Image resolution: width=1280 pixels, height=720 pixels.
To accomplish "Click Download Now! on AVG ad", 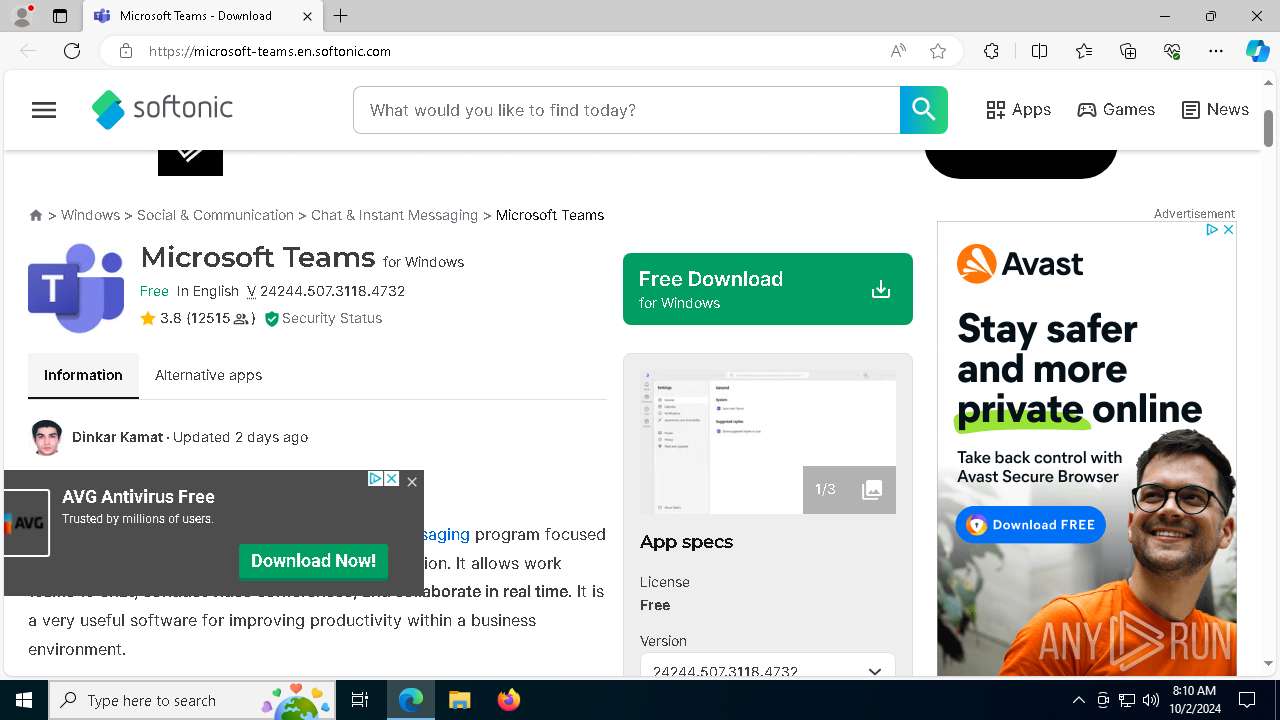I will (x=313, y=561).
